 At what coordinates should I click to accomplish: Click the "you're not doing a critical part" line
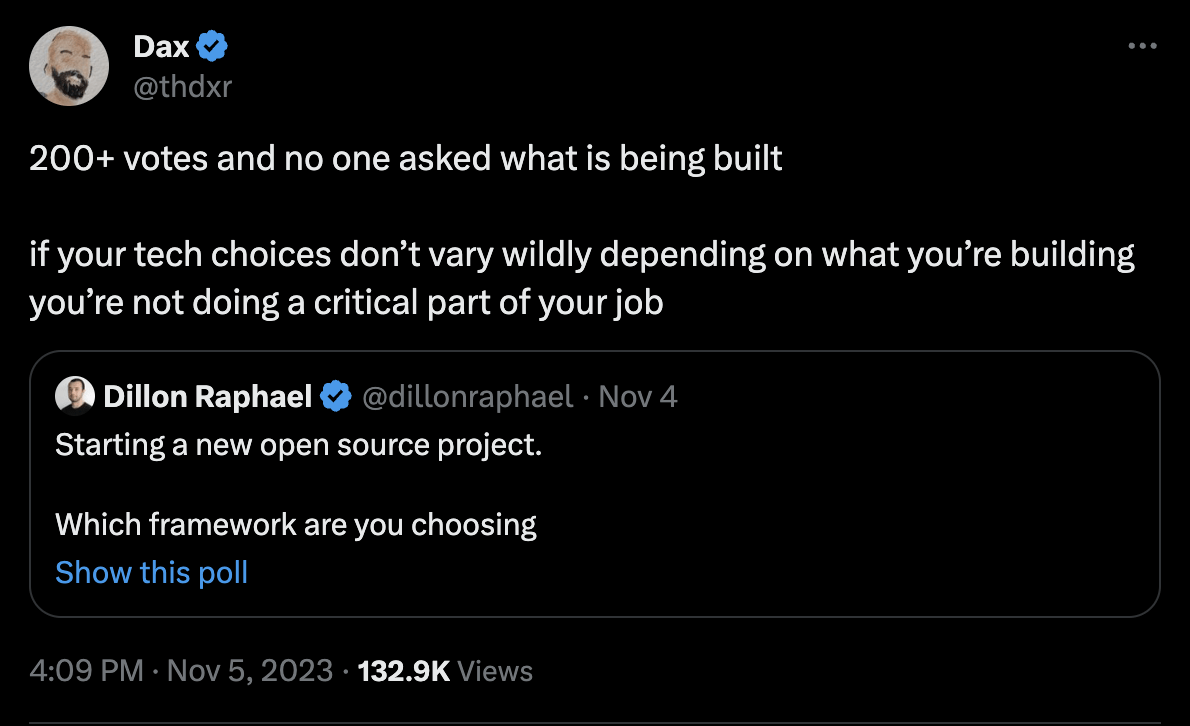[x=346, y=304]
